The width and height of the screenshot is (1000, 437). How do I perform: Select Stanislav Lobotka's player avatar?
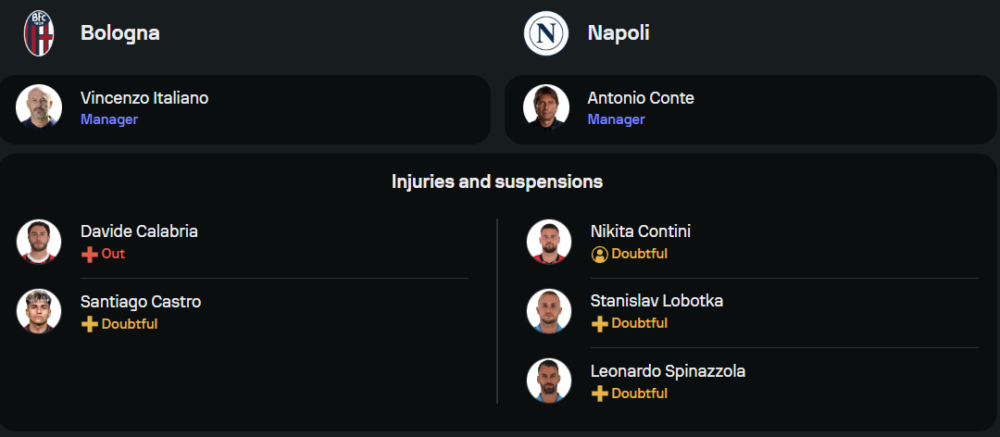pos(549,311)
